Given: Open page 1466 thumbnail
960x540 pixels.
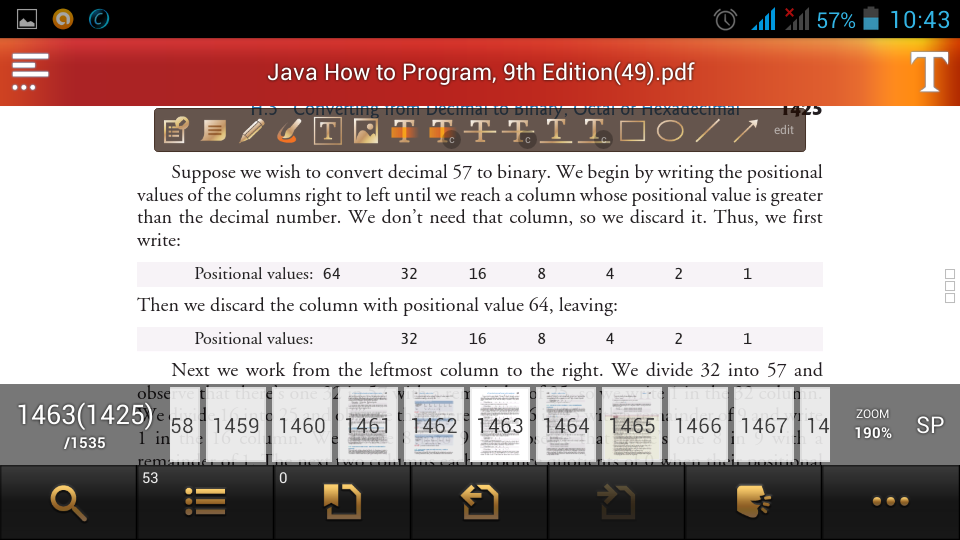Looking at the screenshot, I should coord(699,425).
